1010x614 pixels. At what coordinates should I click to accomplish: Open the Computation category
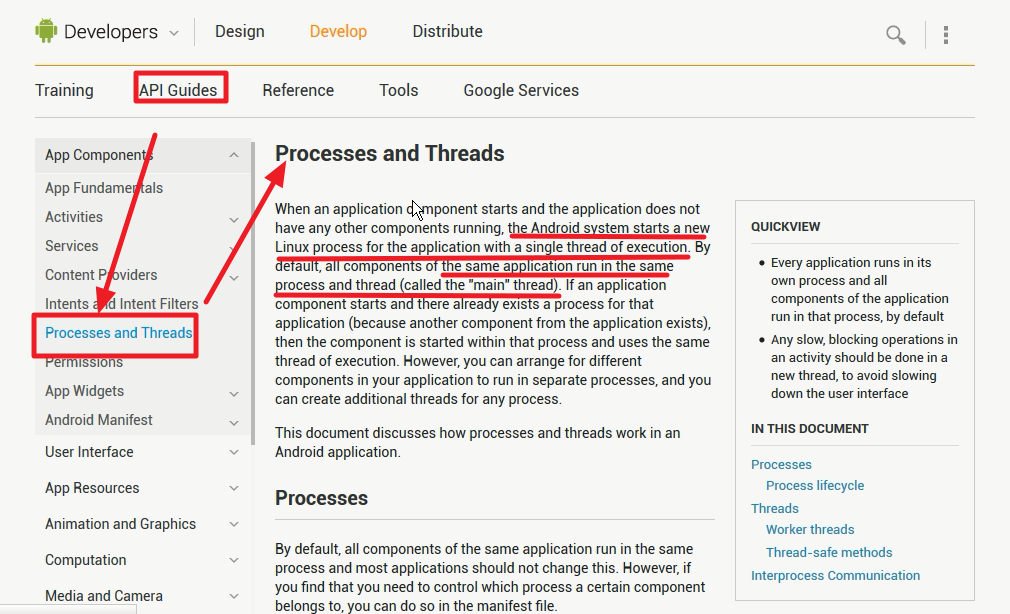pyautogui.click(x=86, y=561)
